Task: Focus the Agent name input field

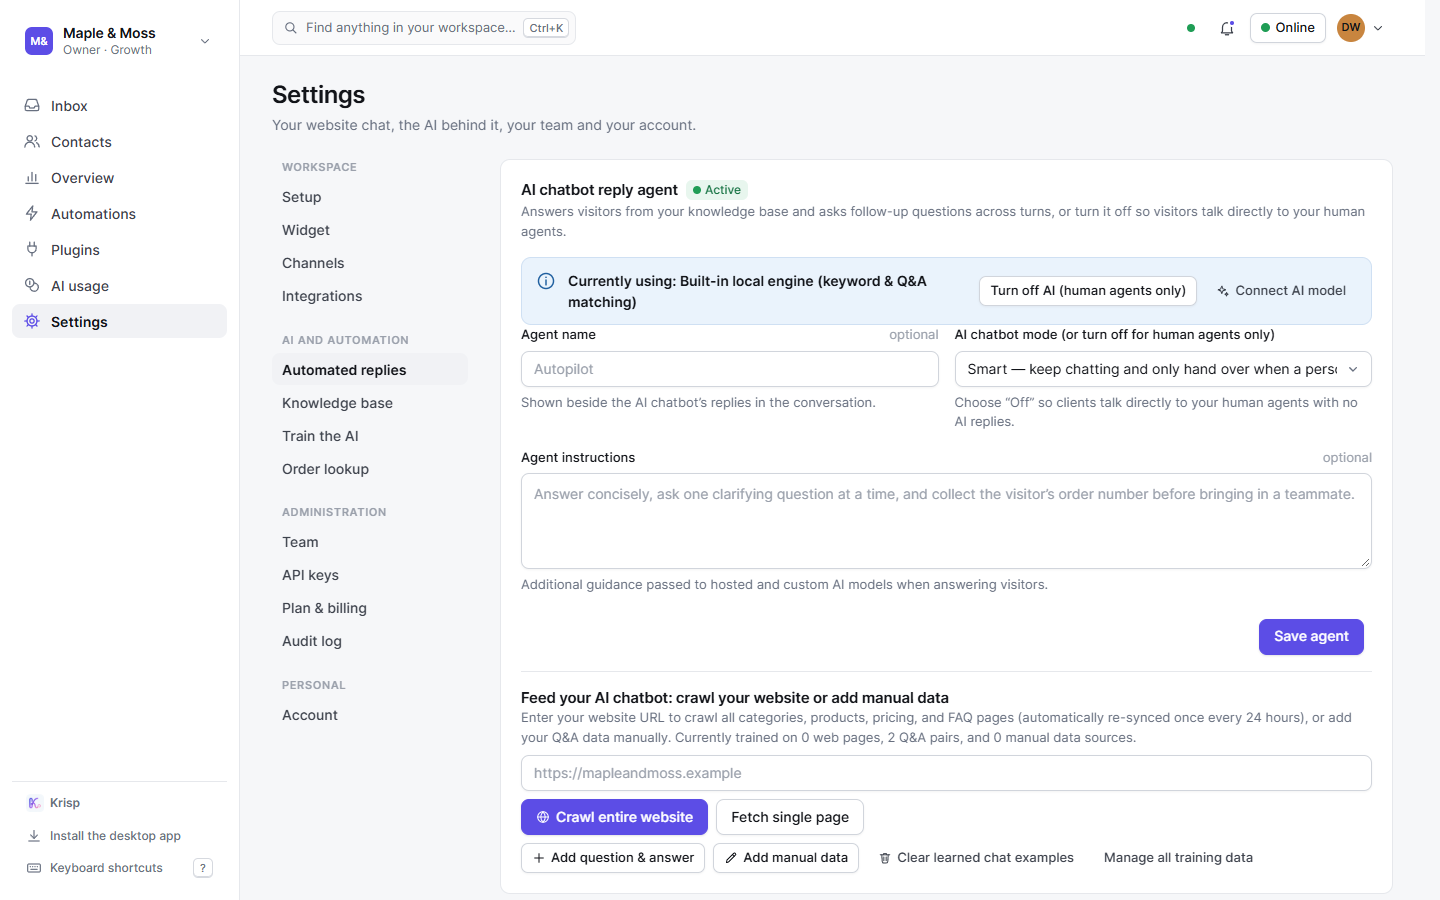Action: (730, 369)
